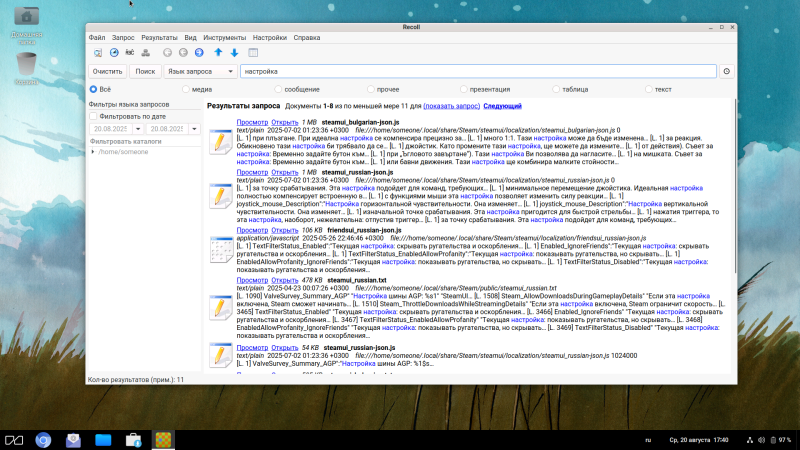The width and height of the screenshot is (800, 450).
Task: Expand the /home/someone folder tree item
Action: (x=92, y=151)
